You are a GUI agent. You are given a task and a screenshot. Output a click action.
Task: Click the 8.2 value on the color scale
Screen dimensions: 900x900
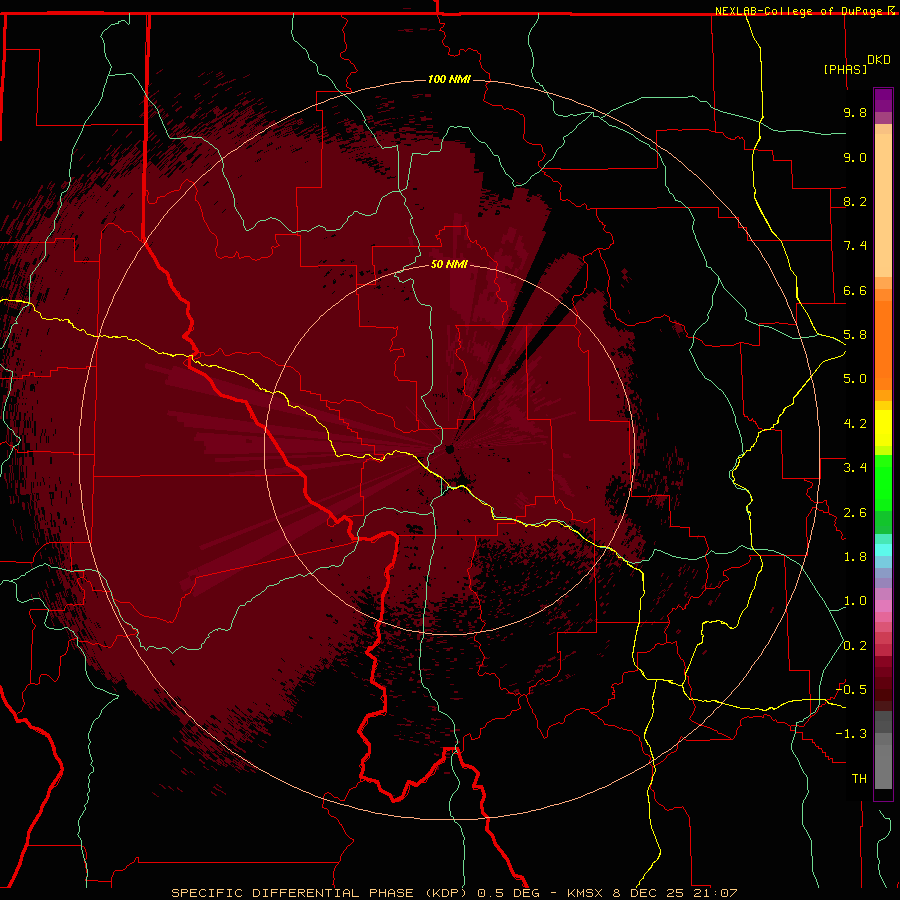click(x=855, y=201)
